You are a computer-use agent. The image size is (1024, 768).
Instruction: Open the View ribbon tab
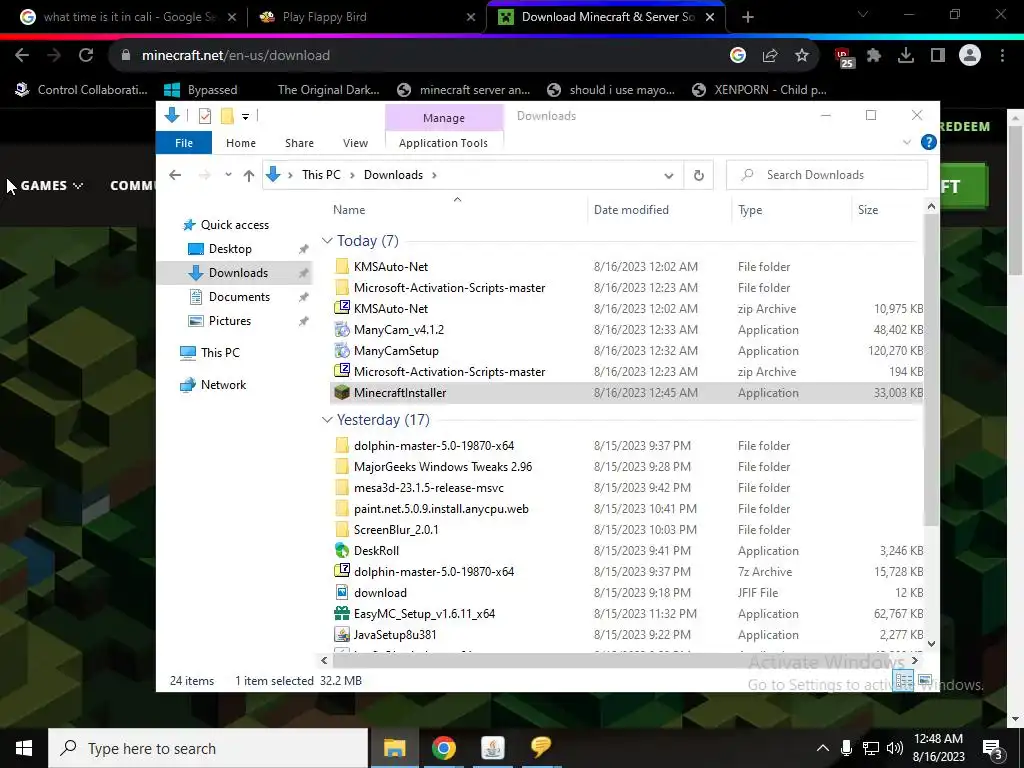tap(355, 143)
